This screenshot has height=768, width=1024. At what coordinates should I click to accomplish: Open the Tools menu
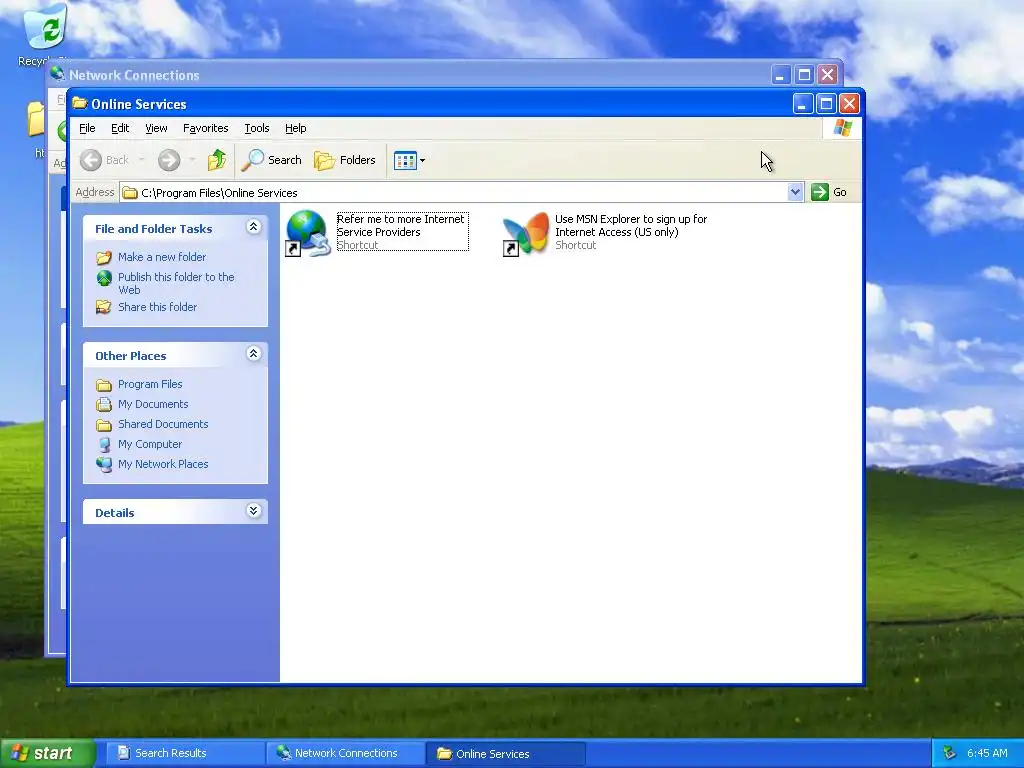coord(257,128)
